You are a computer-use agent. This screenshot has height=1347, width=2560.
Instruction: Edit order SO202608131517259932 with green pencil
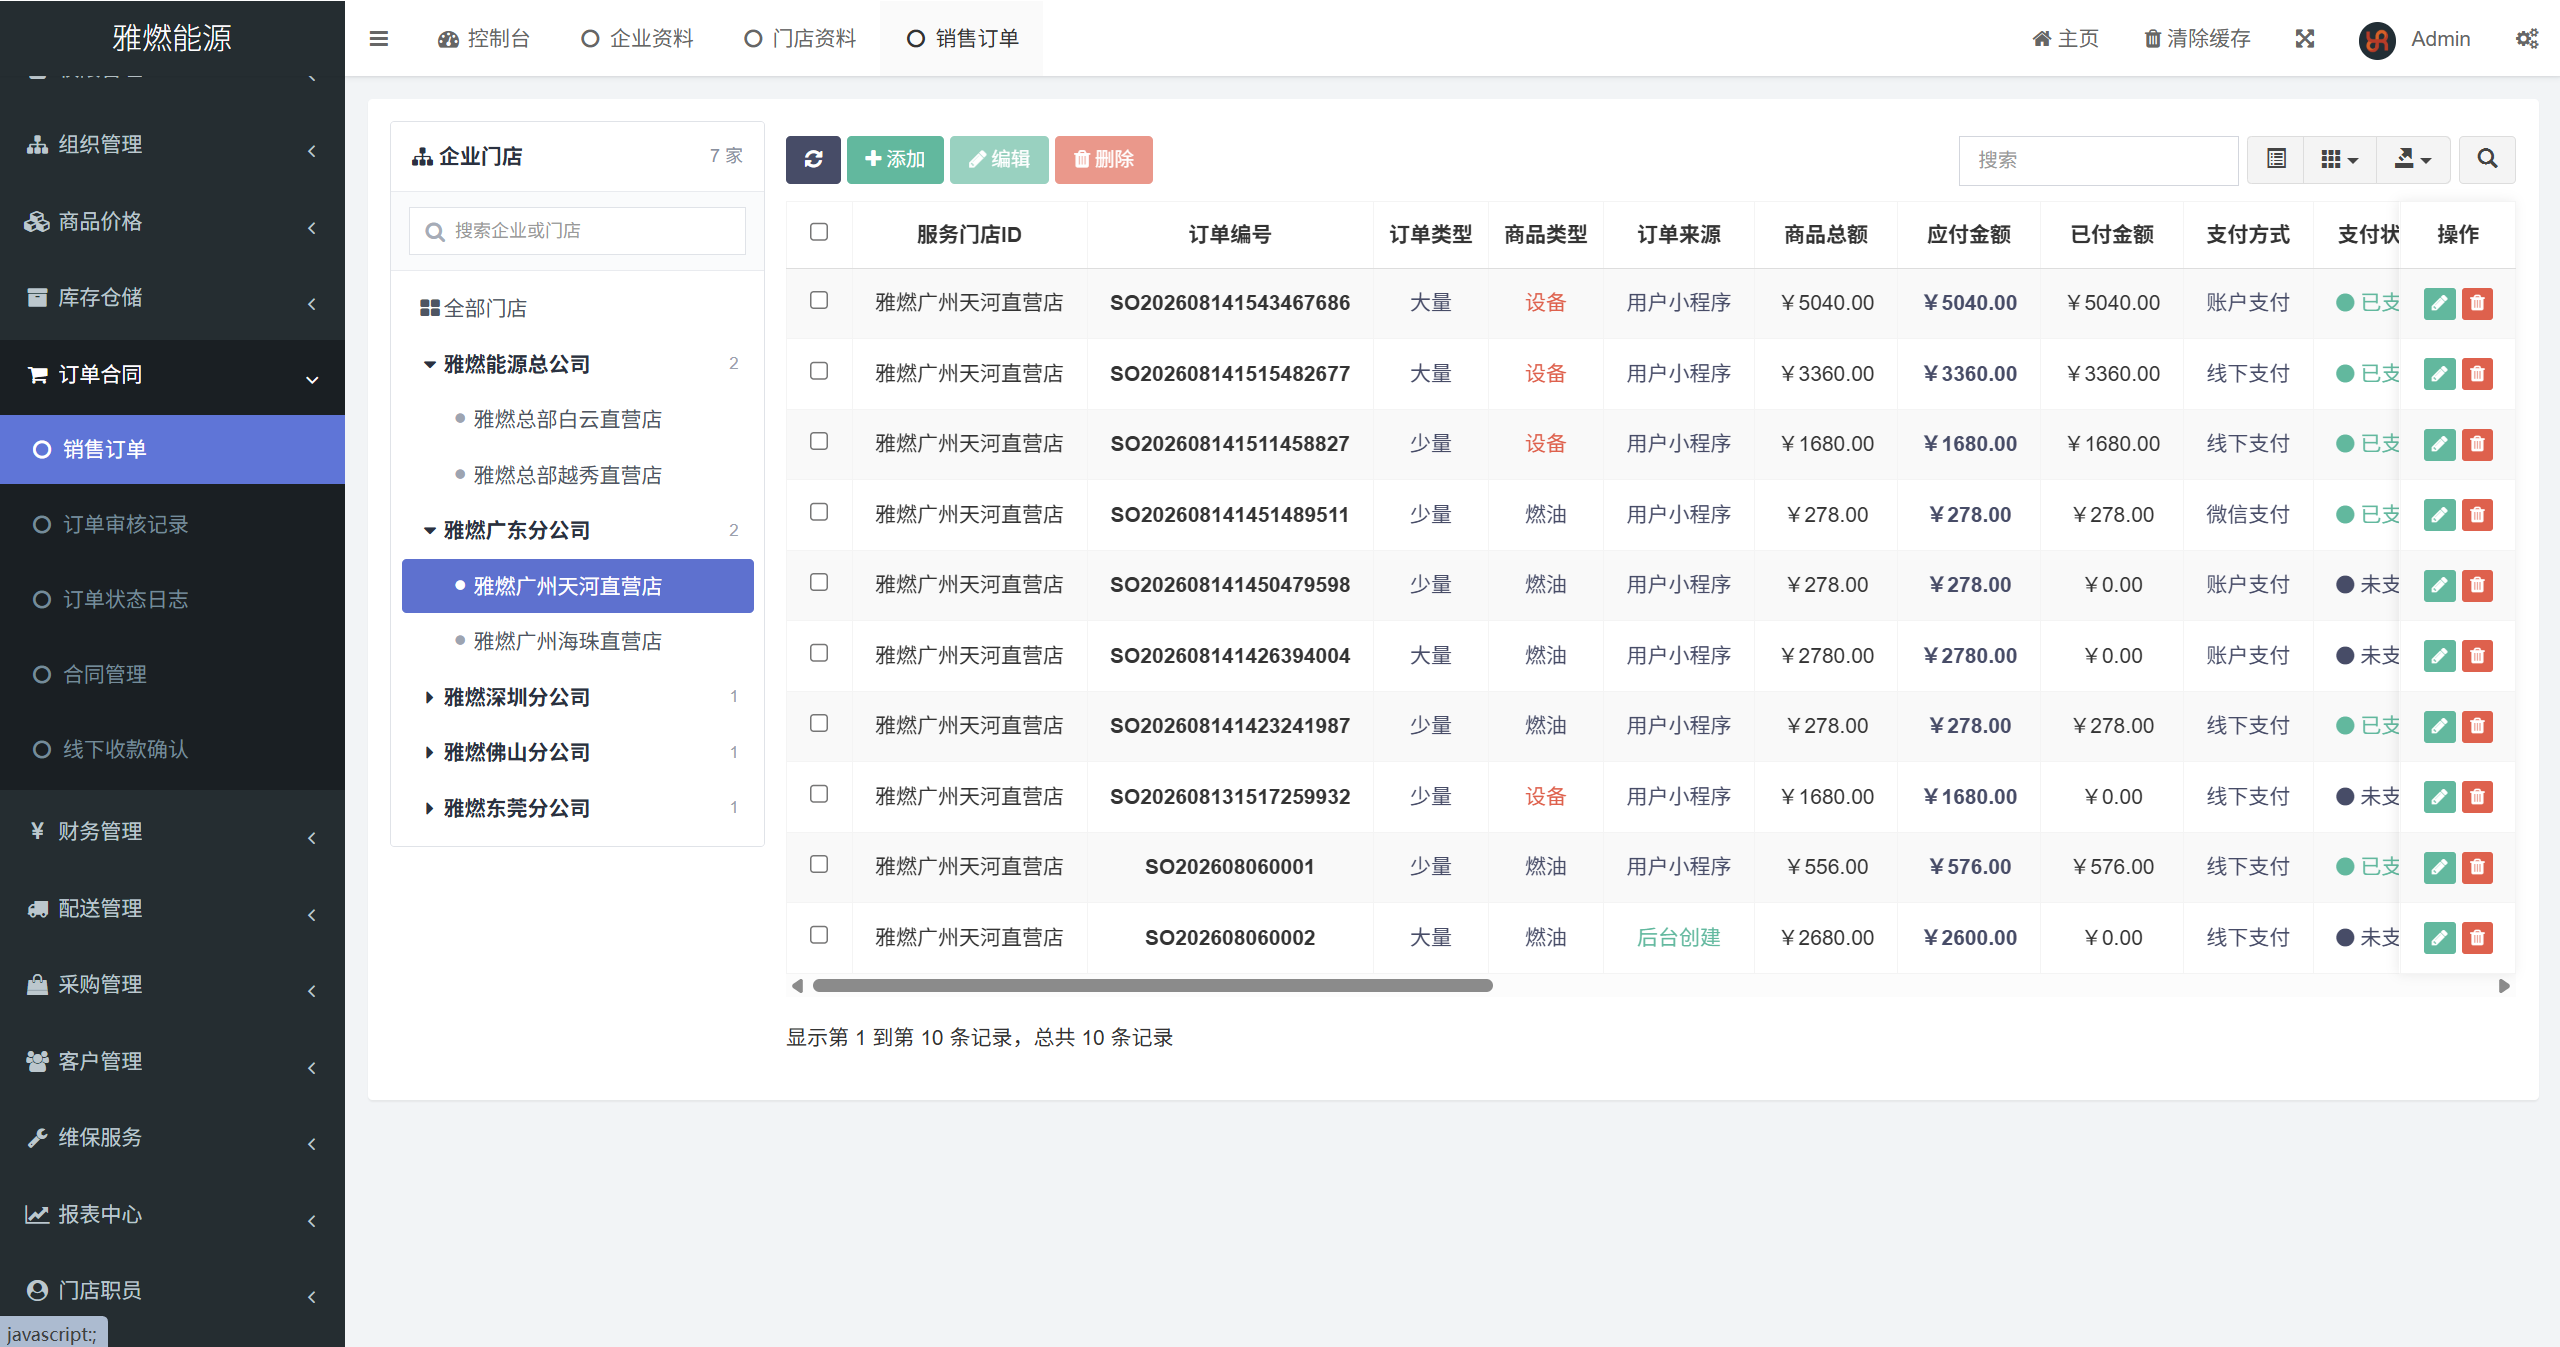point(2440,797)
